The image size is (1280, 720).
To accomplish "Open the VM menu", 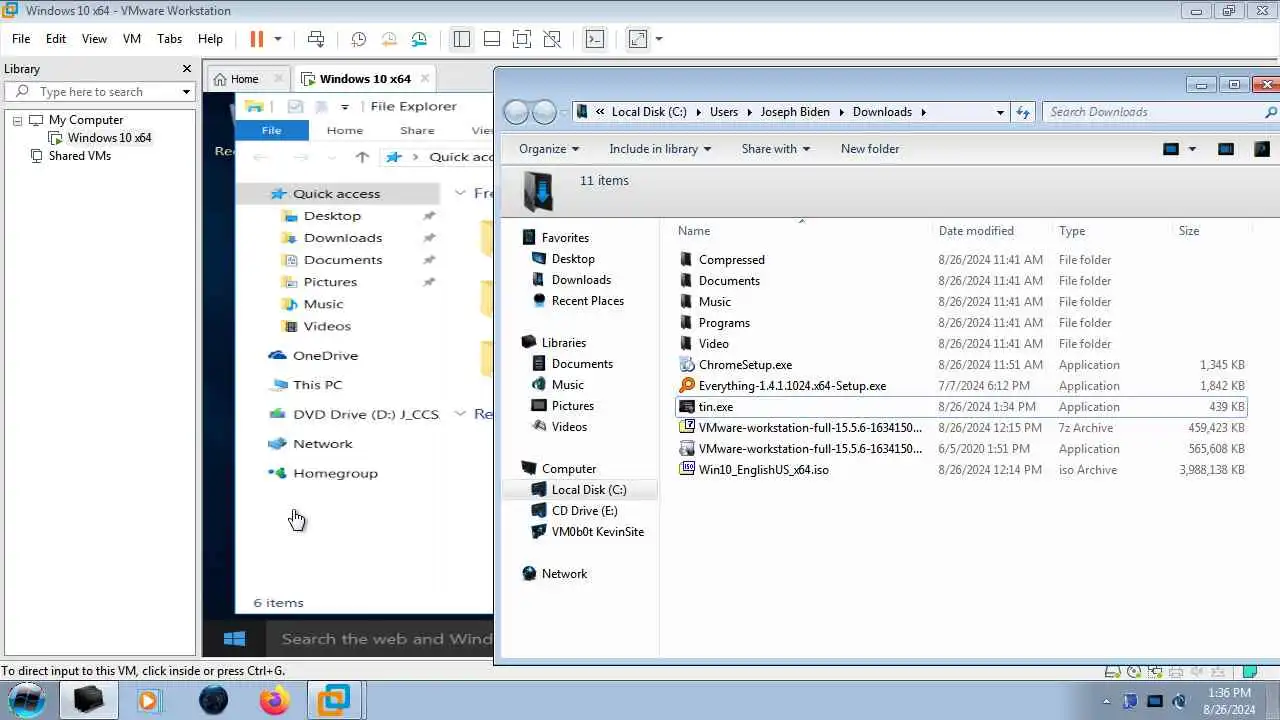I will [132, 39].
